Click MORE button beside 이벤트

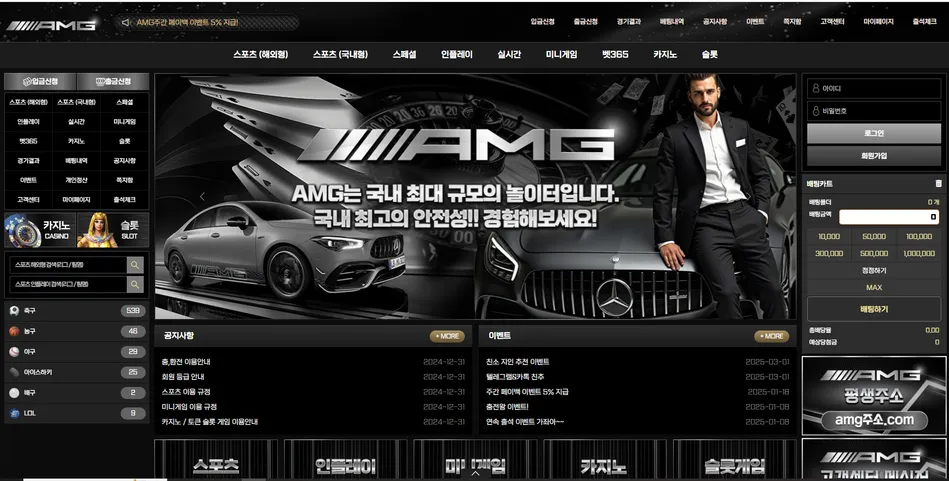pyautogui.click(x=772, y=336)
